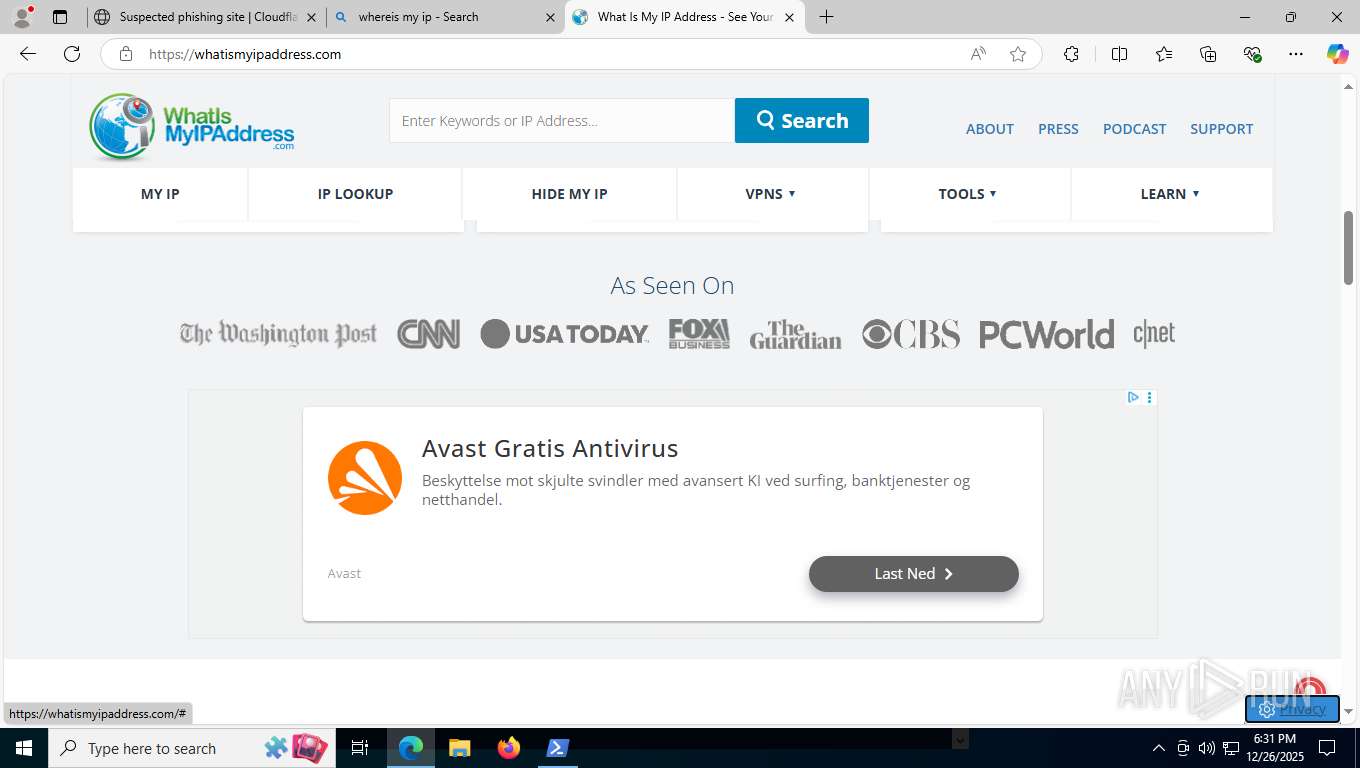This screenshot has height=768, width=1360.
Task: Close the whereis my ip Search tab
Action: point(550,17)
